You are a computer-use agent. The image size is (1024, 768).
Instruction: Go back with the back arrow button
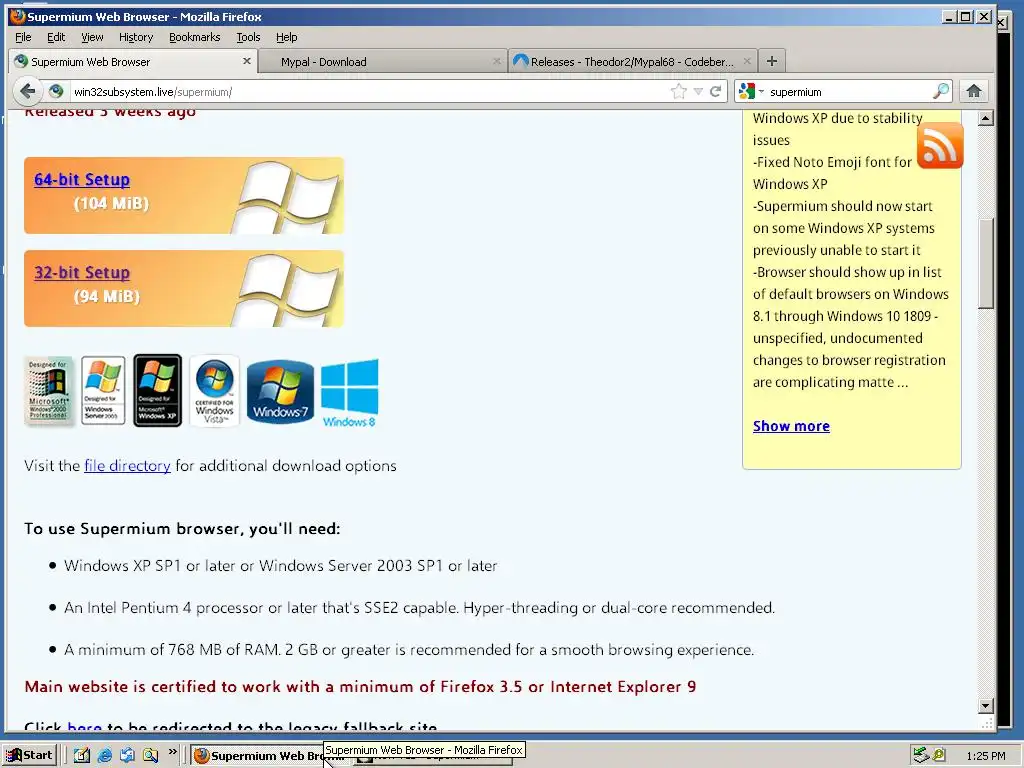pos(26,91)
